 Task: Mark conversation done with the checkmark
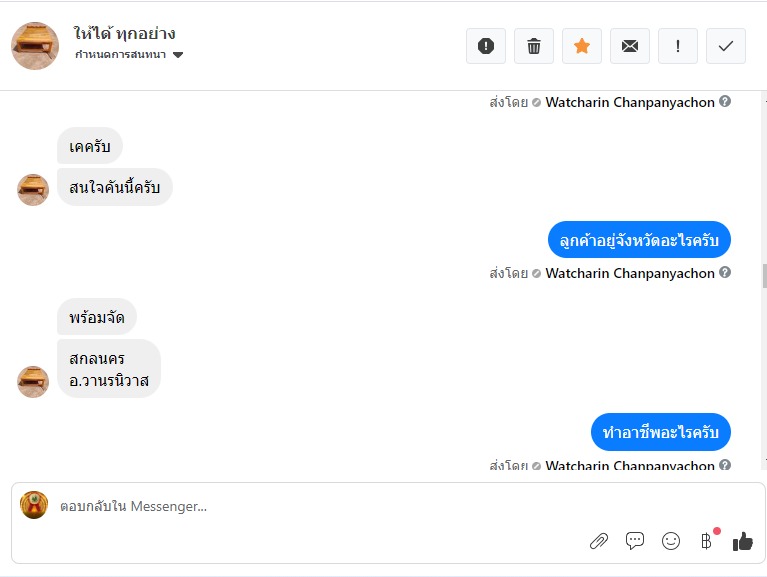(x=726, y=46)
